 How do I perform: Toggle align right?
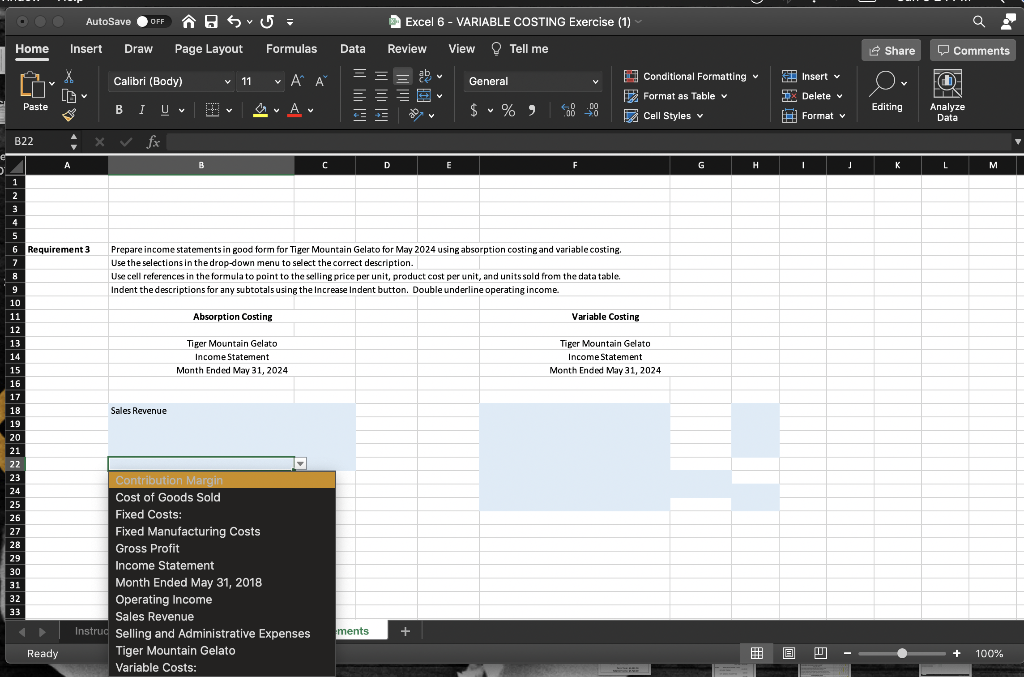(403, 96)
